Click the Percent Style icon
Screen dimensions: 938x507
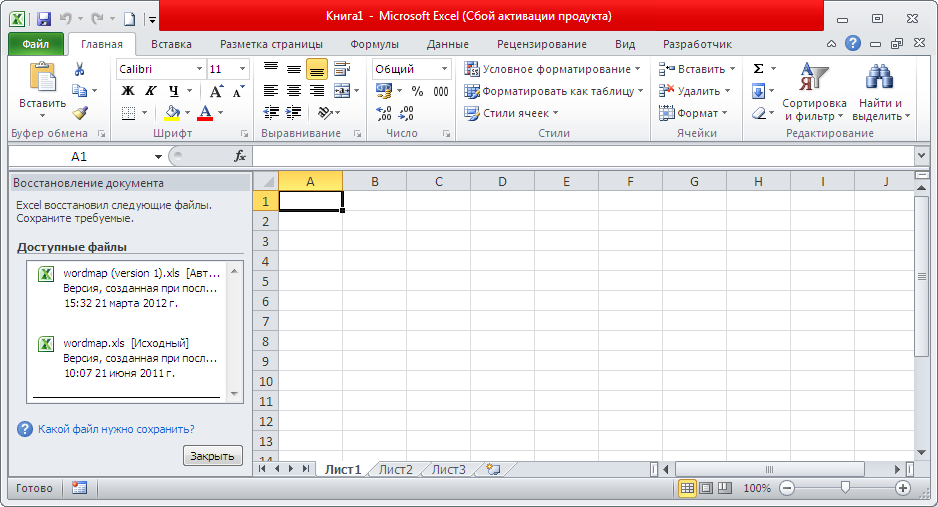point(418,91)
